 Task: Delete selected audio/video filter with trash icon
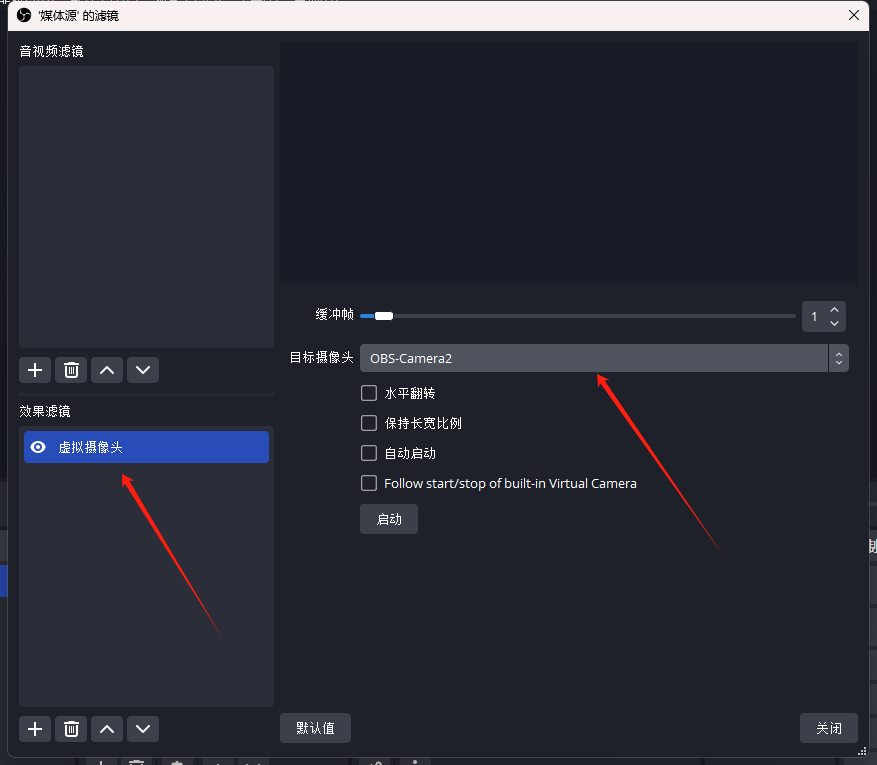71,370
